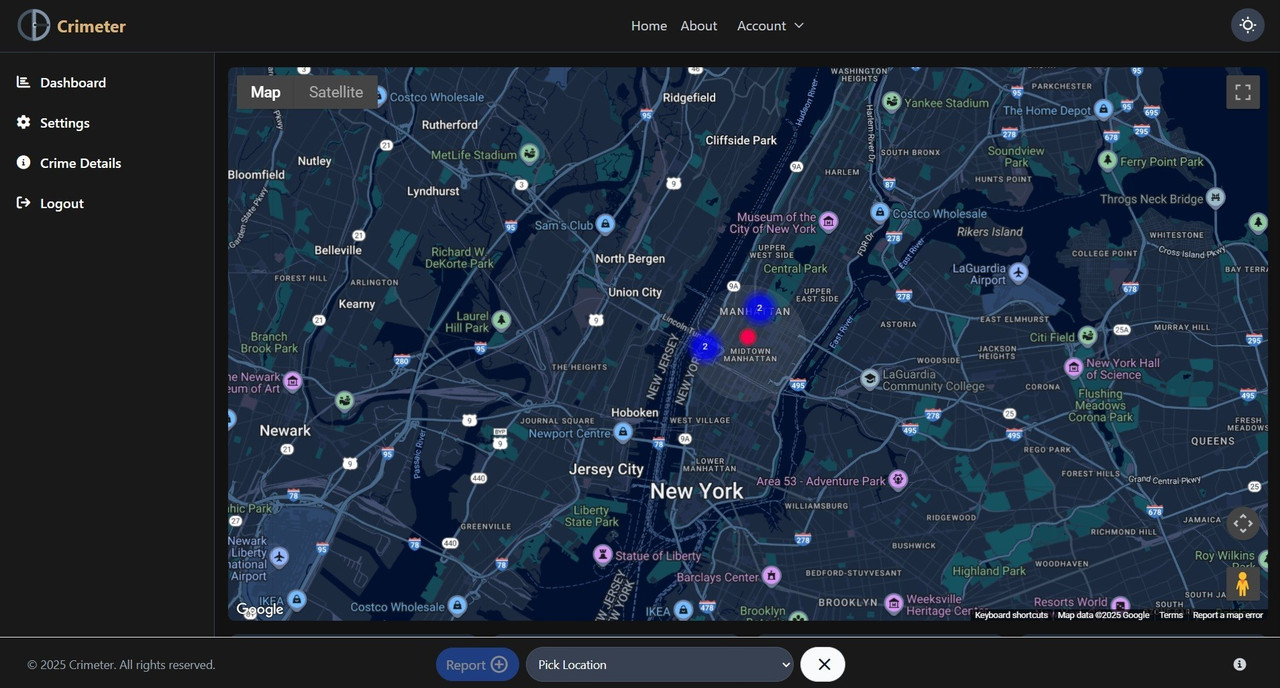
Task: Click the Statue of Liberty marker
Action: pos(603,554)
